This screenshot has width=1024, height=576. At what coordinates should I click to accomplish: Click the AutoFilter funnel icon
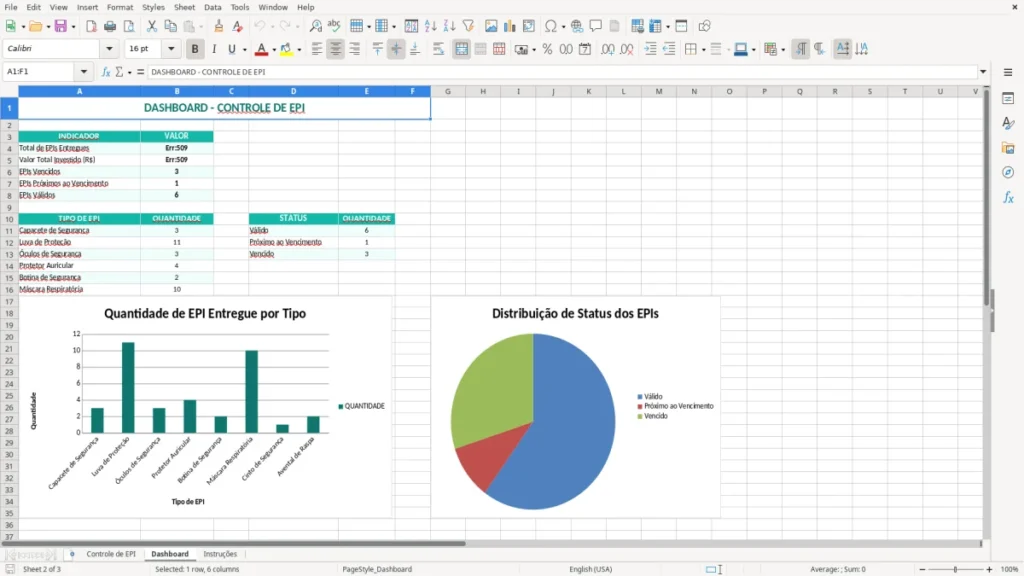468,26
